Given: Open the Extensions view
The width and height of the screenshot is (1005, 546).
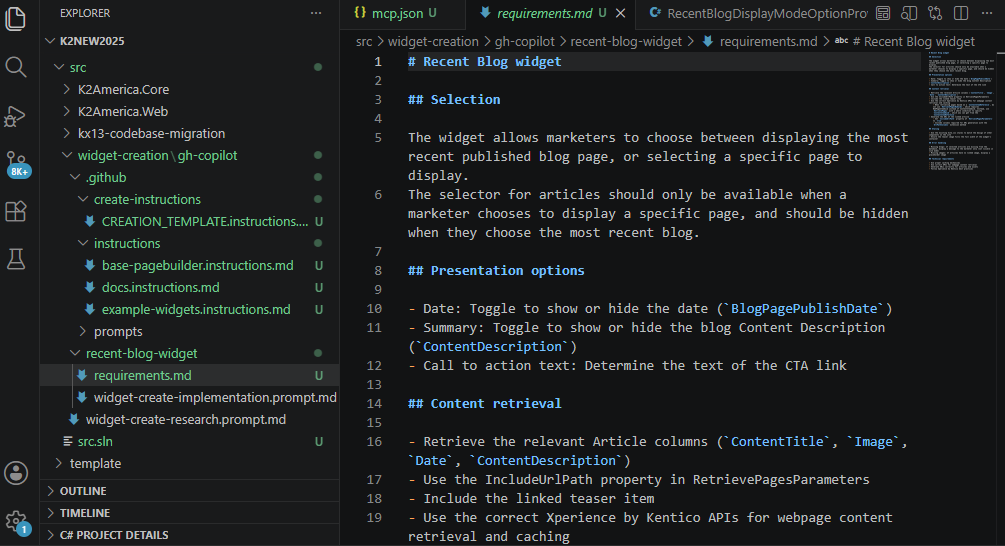Looking at the screenshot, I should pos(15,211).
